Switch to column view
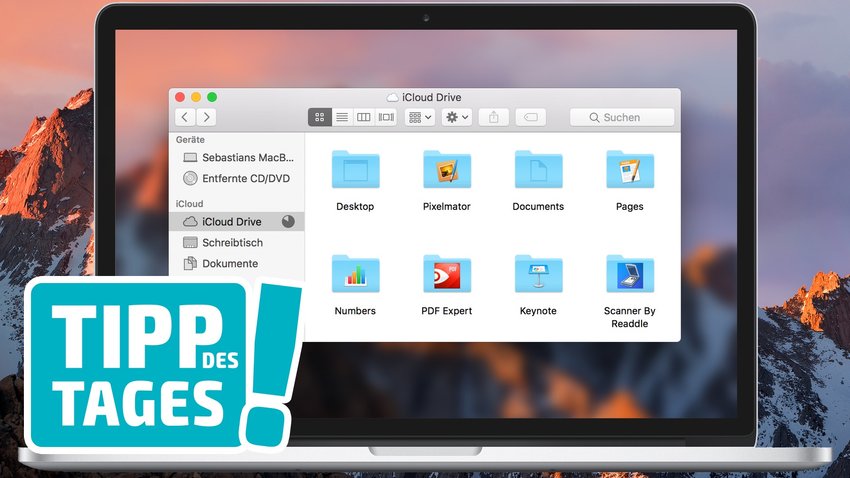This screenshot has height=478, width=850. [364, 117]
